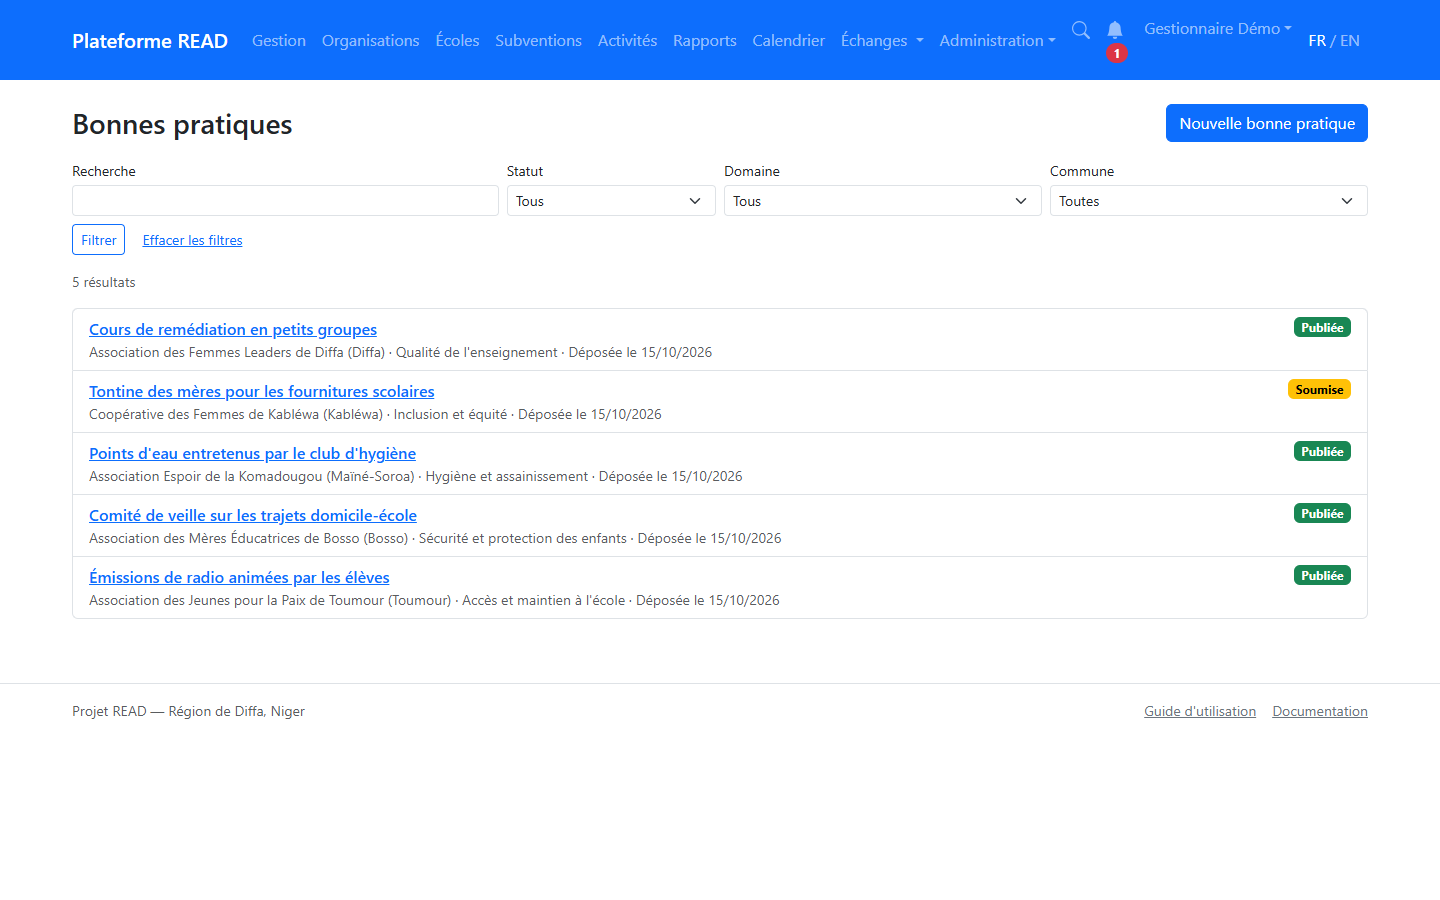Open Émissions de radio animées par les élèves
This screenshot has height=900, width=1440.
pyautogui.click(x=239, y=578)
